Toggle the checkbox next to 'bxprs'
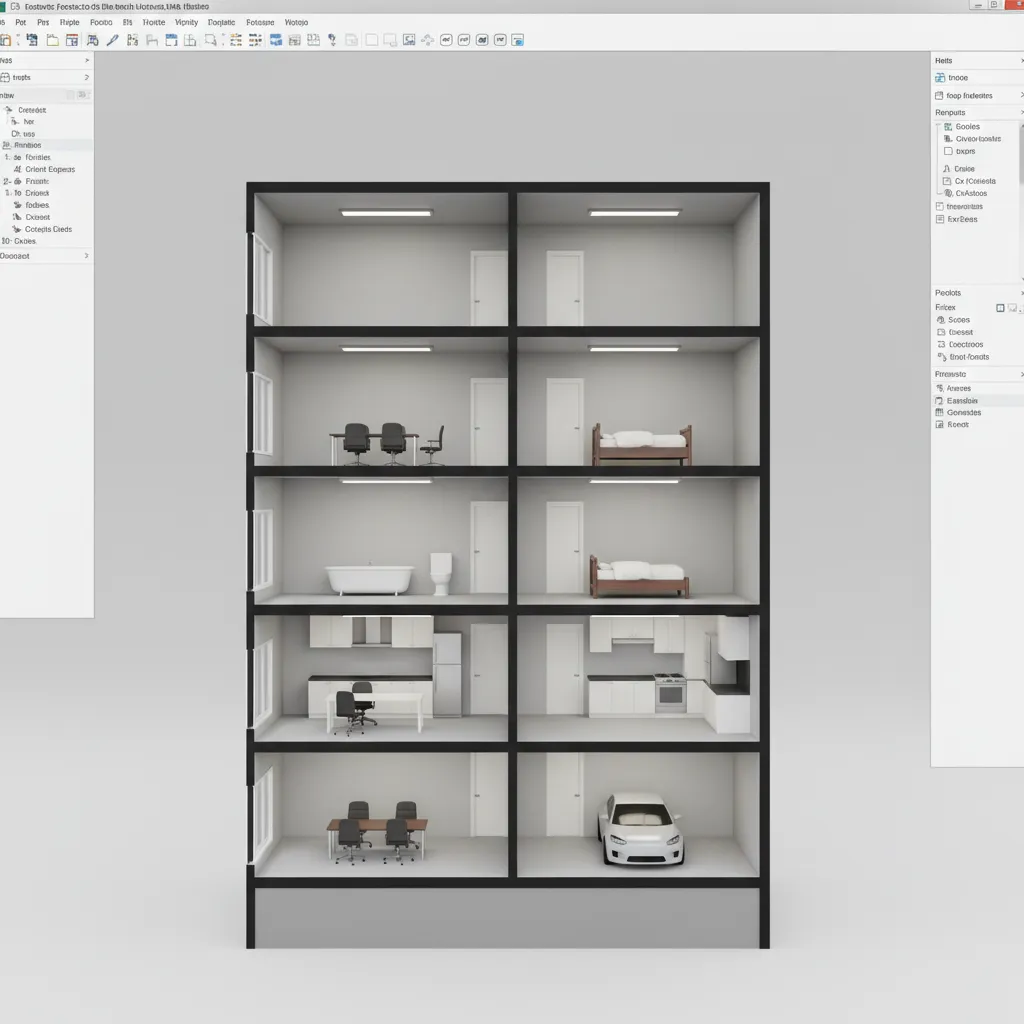 948,151
